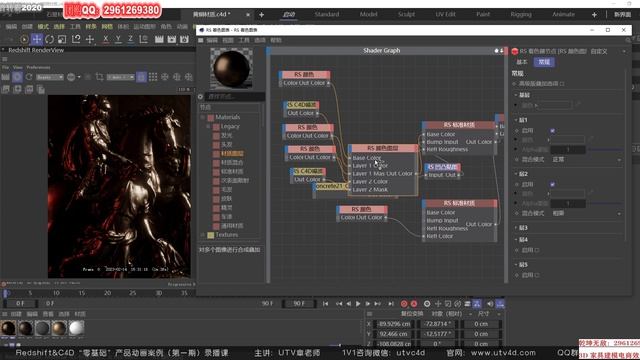Click the node search input field
The height and width of the screenshot is (360, 640).
point(235,97)
